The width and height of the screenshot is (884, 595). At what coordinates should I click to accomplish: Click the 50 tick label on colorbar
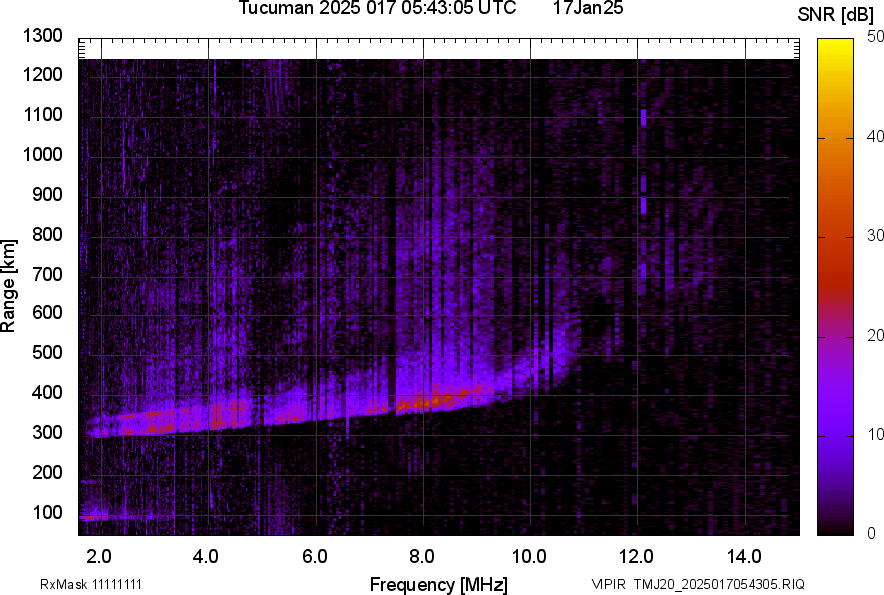click(x=876, y=37)
